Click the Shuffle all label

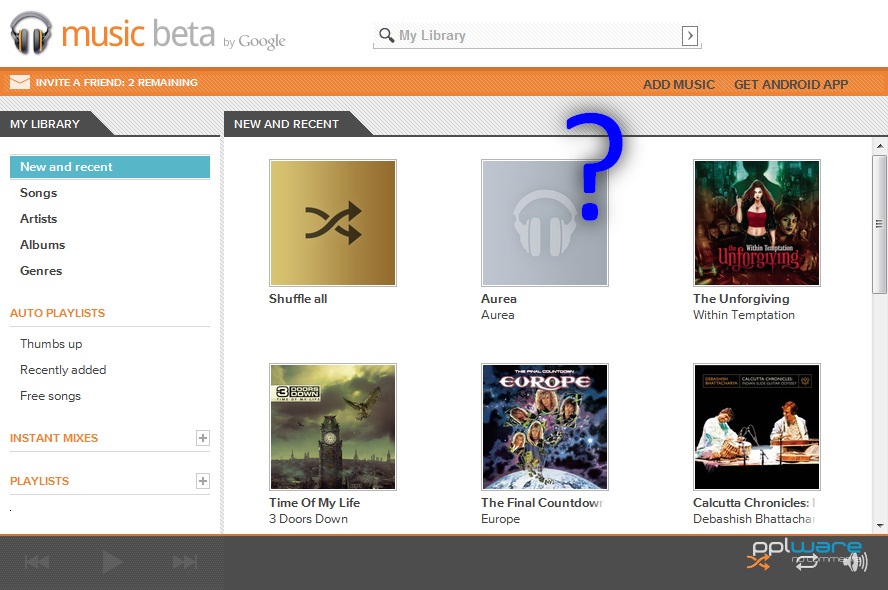click(x=298, y=298)
